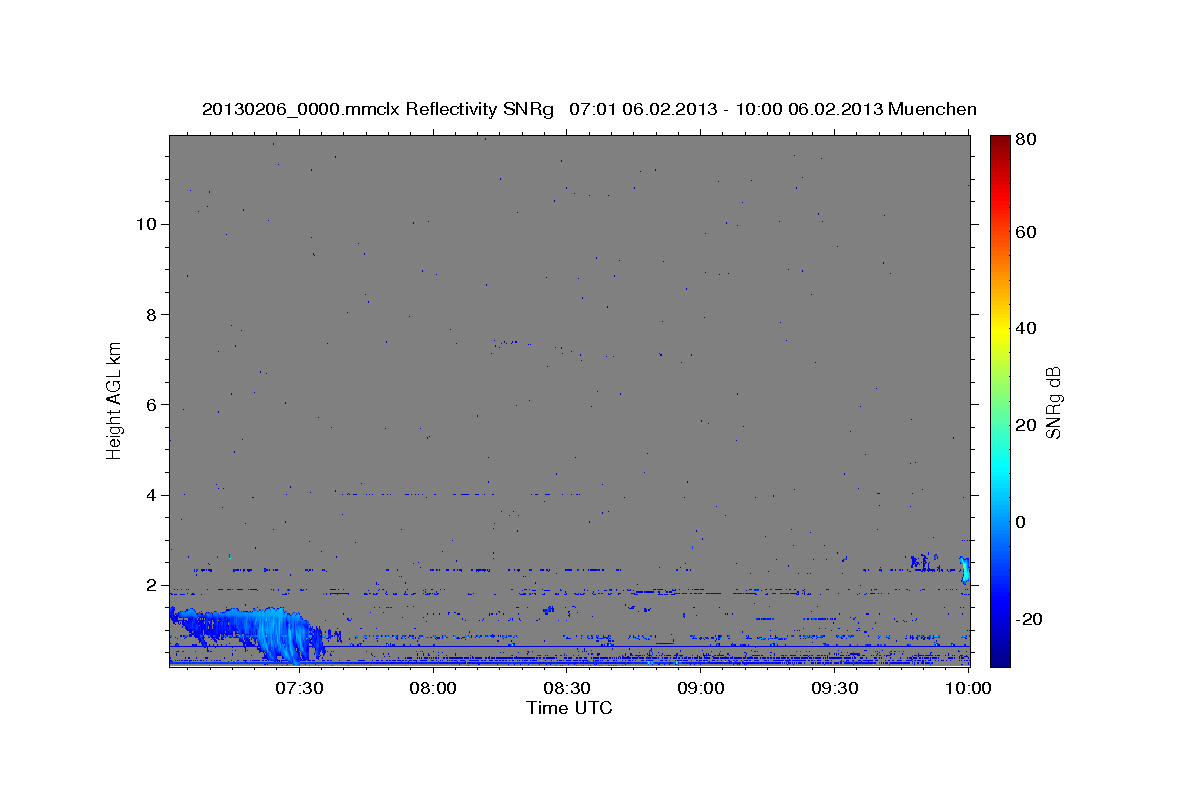Image resolution: width=1200 pixels, height=800 pixels.
Task: Click the 'SNRg dB' colorbar label
Action: 1052,401
